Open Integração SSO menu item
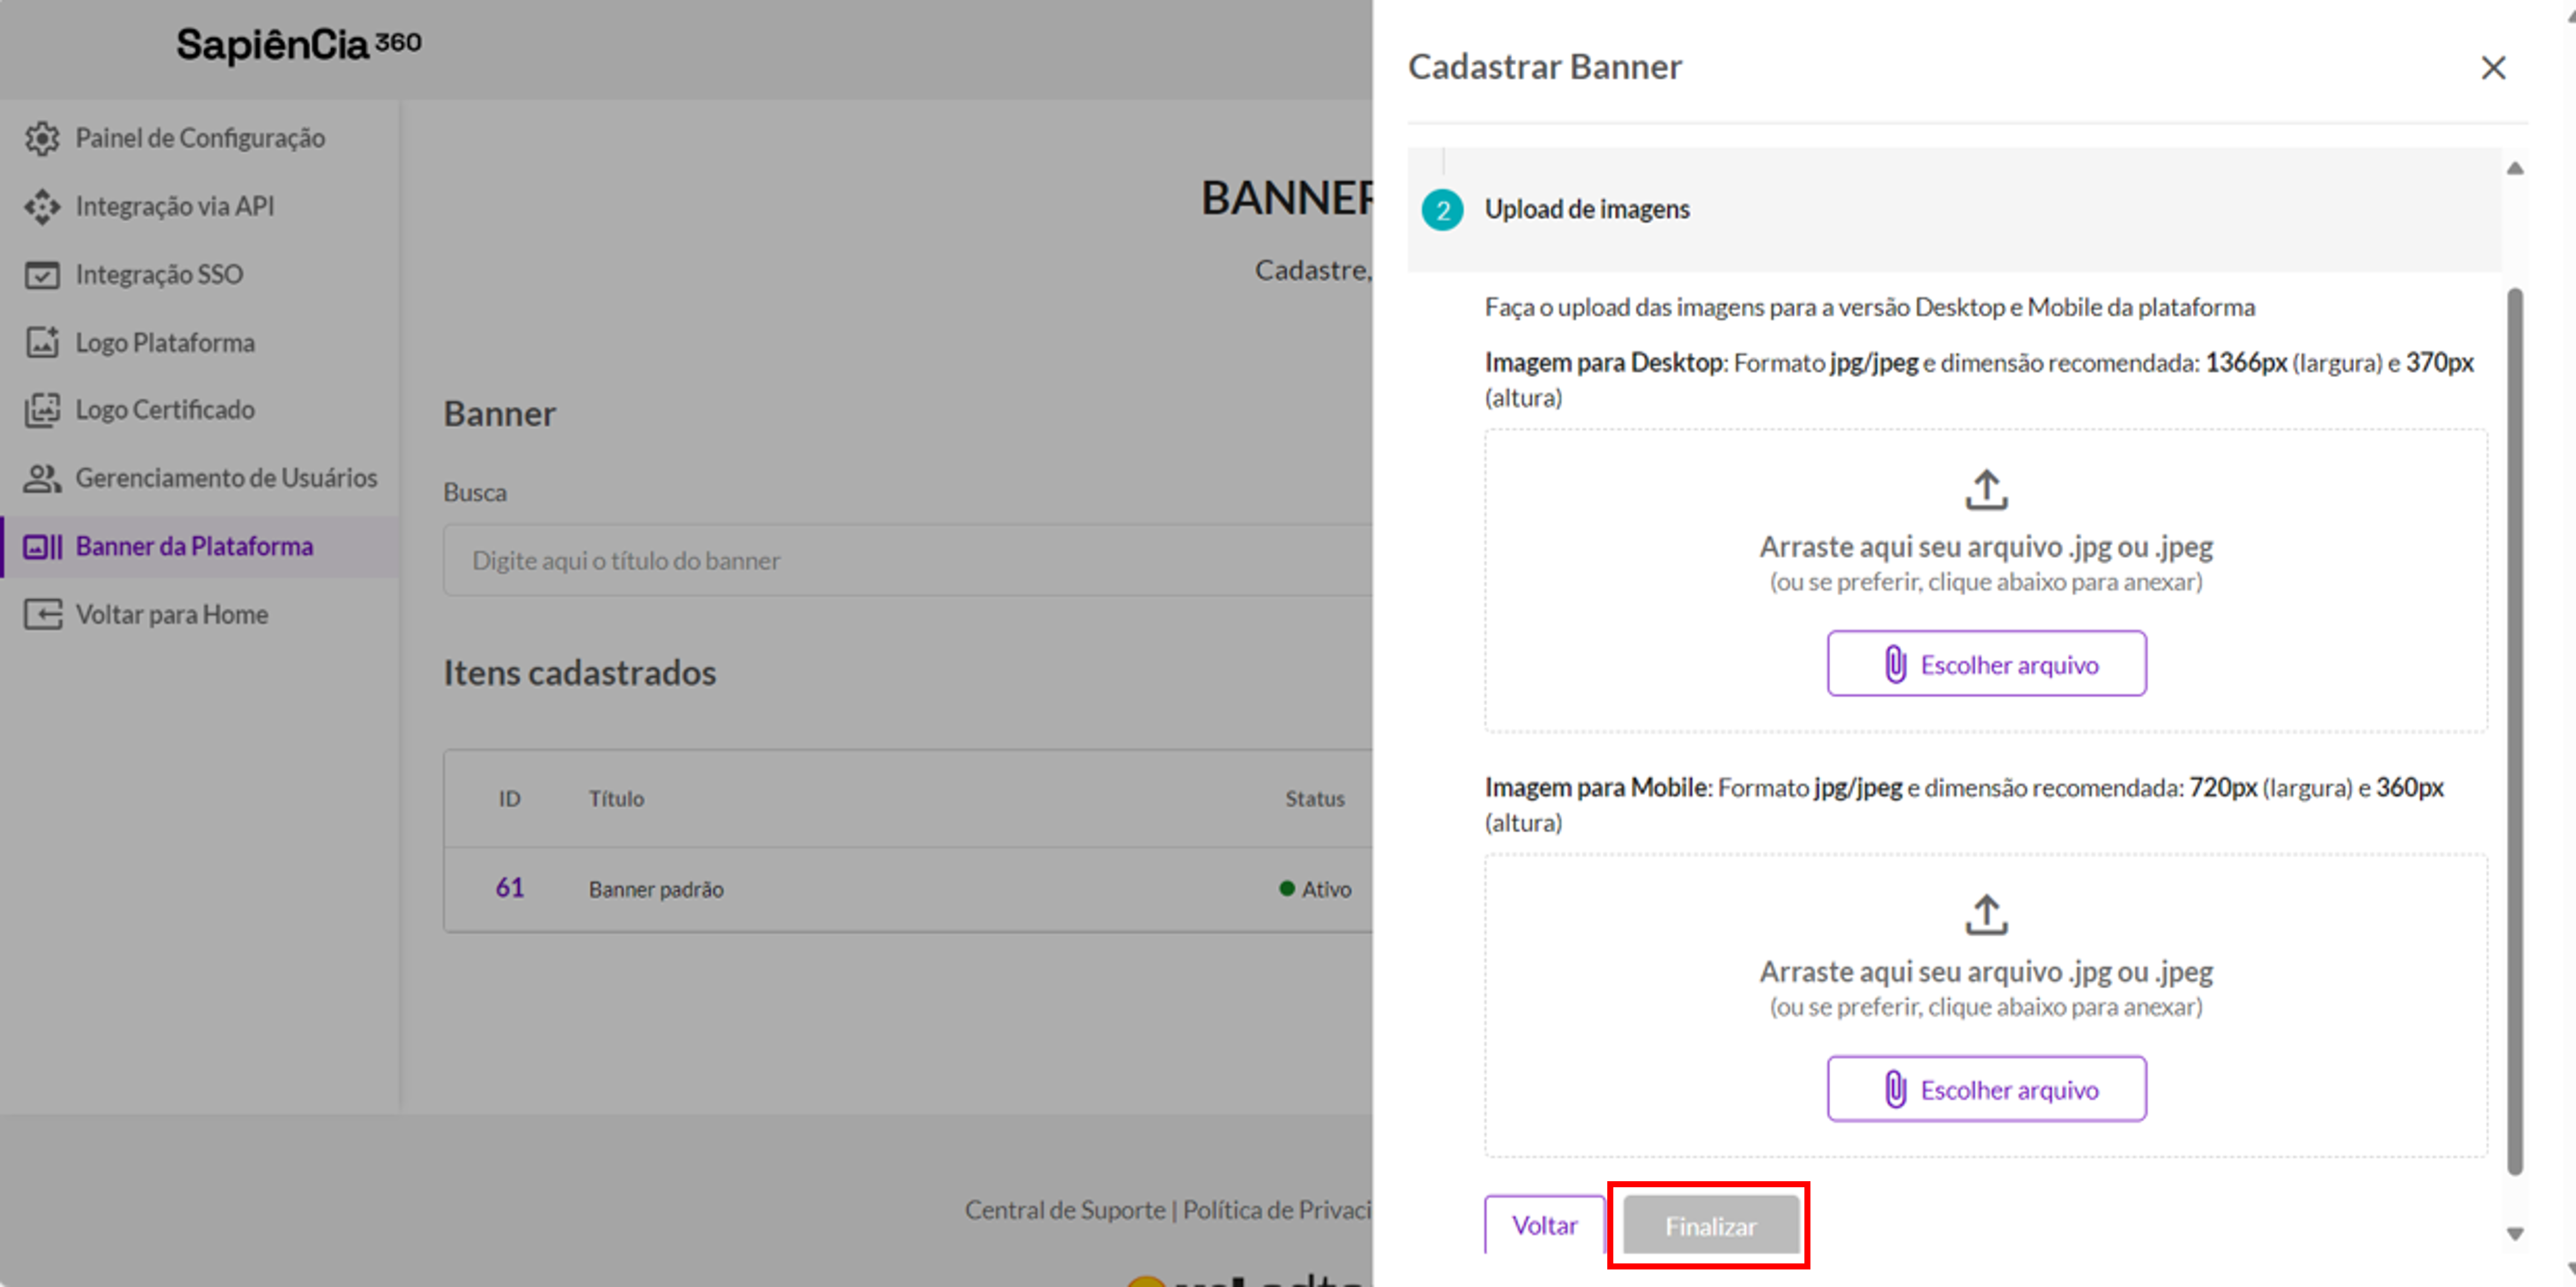 (200, 274)
